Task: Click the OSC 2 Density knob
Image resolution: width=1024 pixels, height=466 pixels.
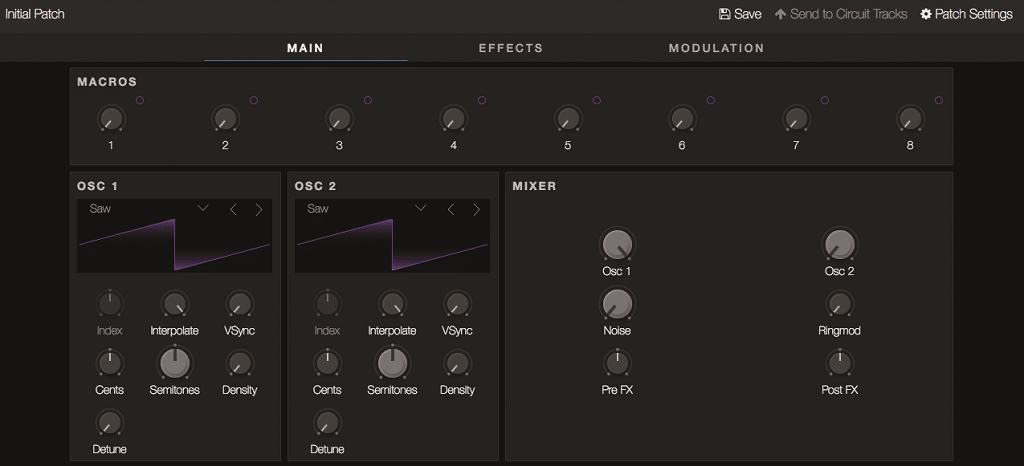Action: click(x=457, y=364)
